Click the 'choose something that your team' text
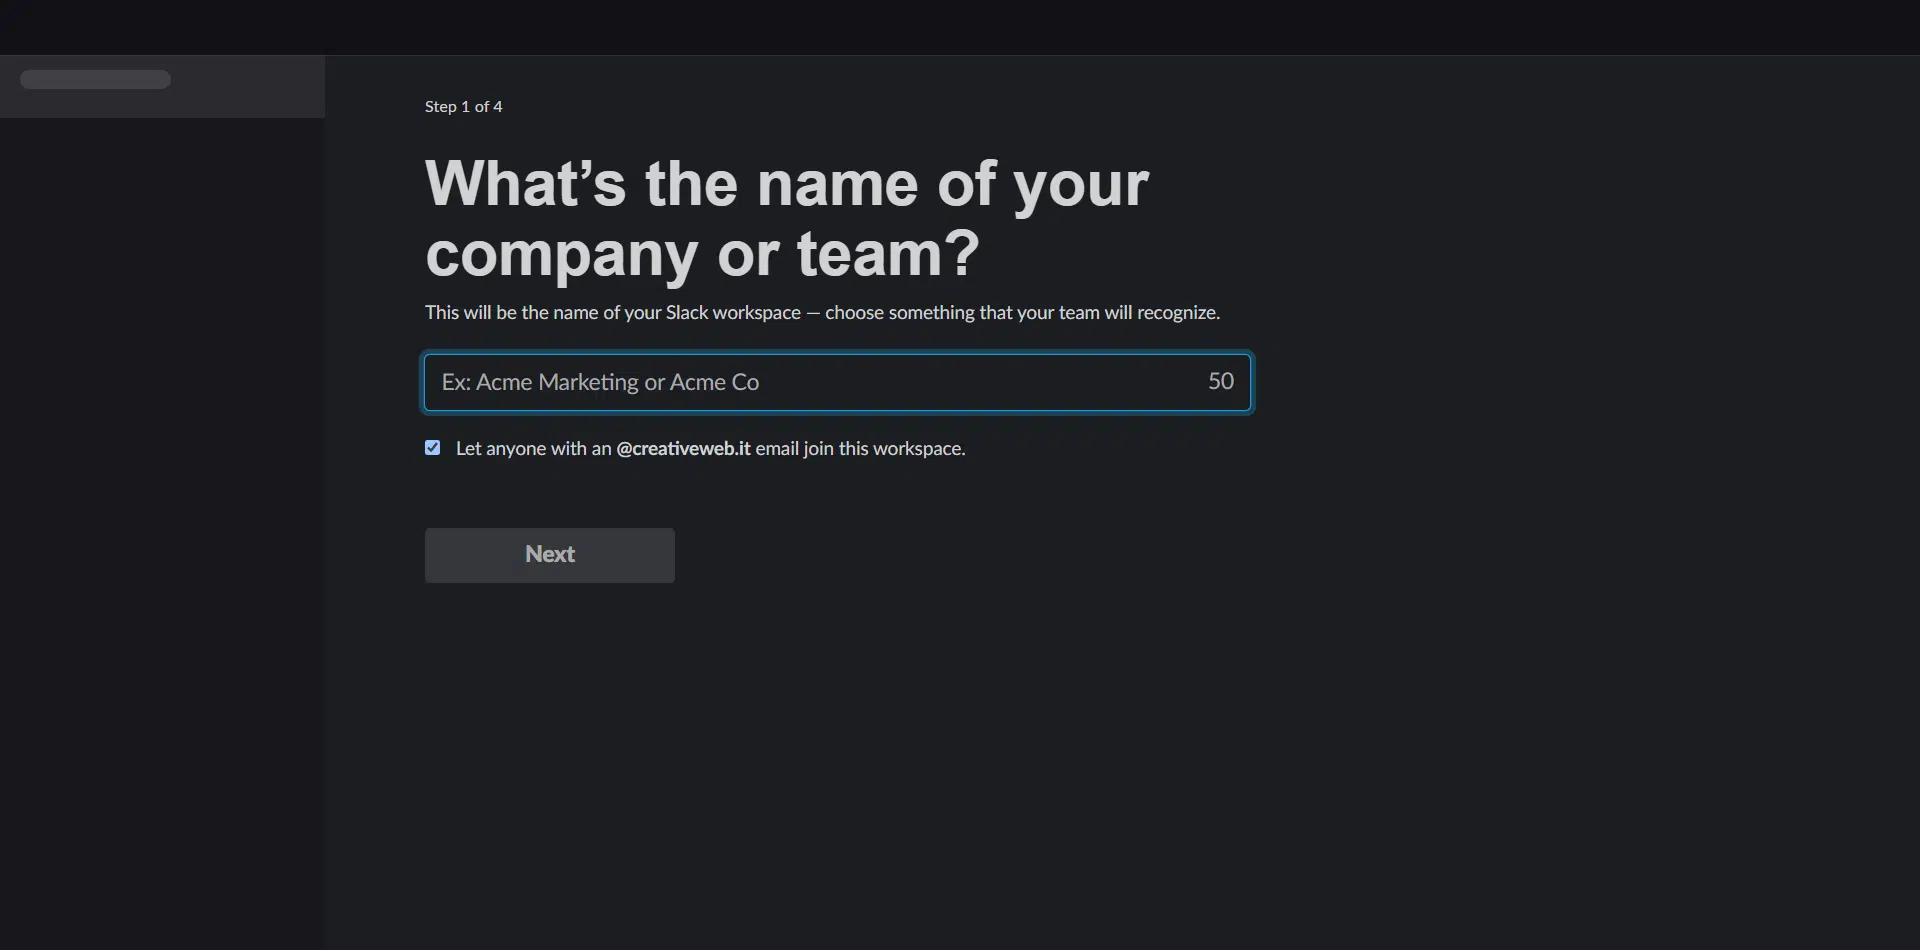The width and height of the screenshot is (1920, 950). 961,312
